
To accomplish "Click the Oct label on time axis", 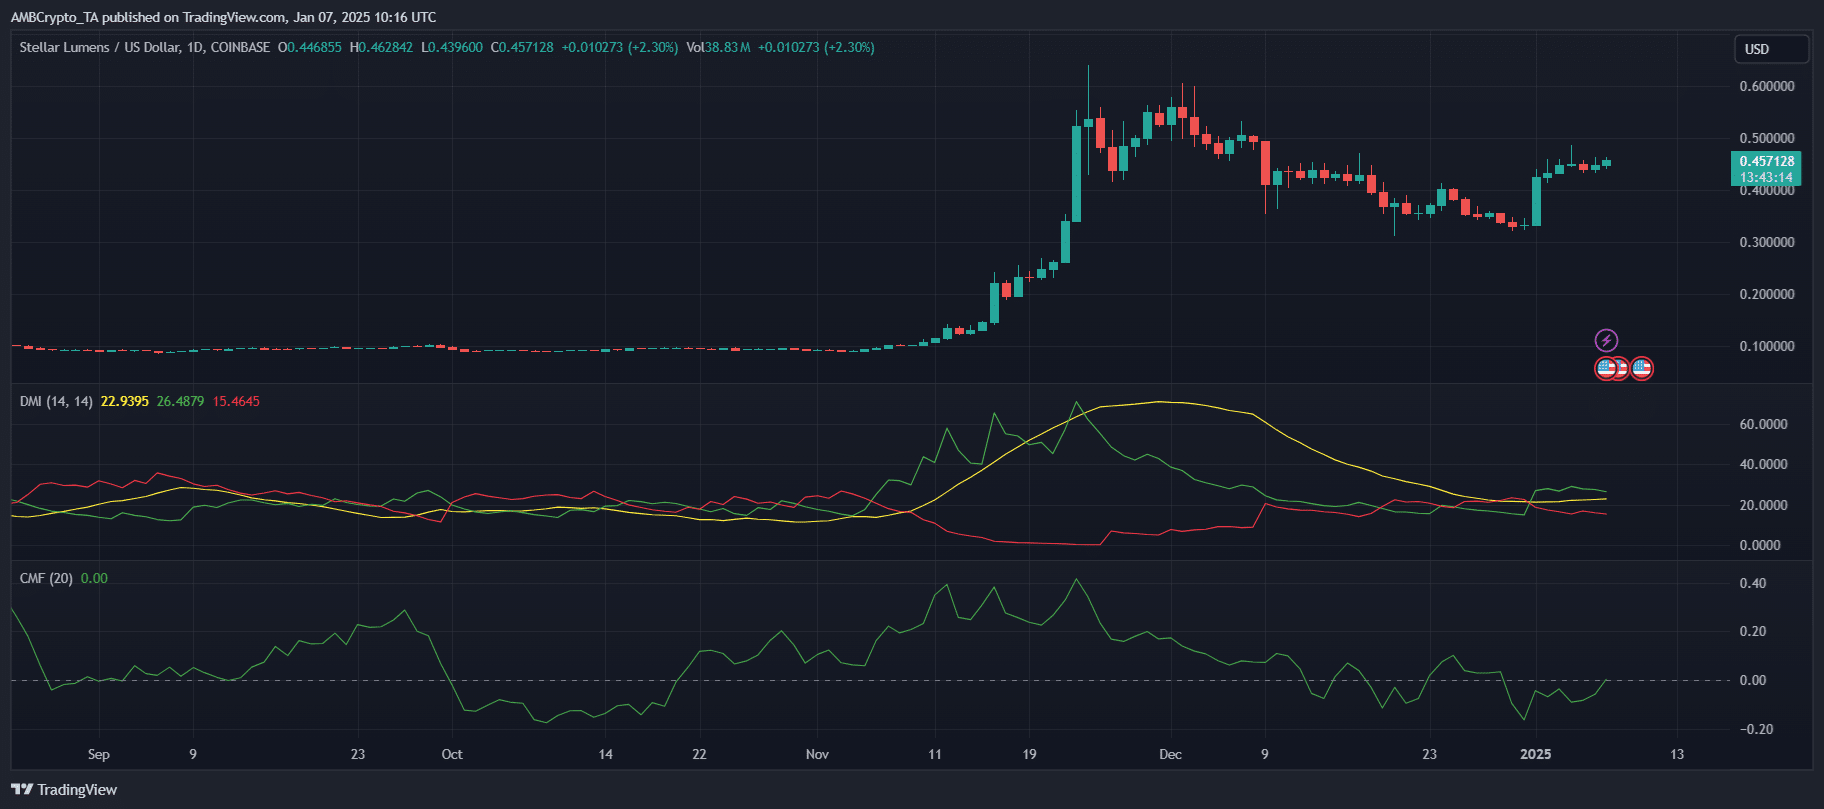I will pos(452,754).
